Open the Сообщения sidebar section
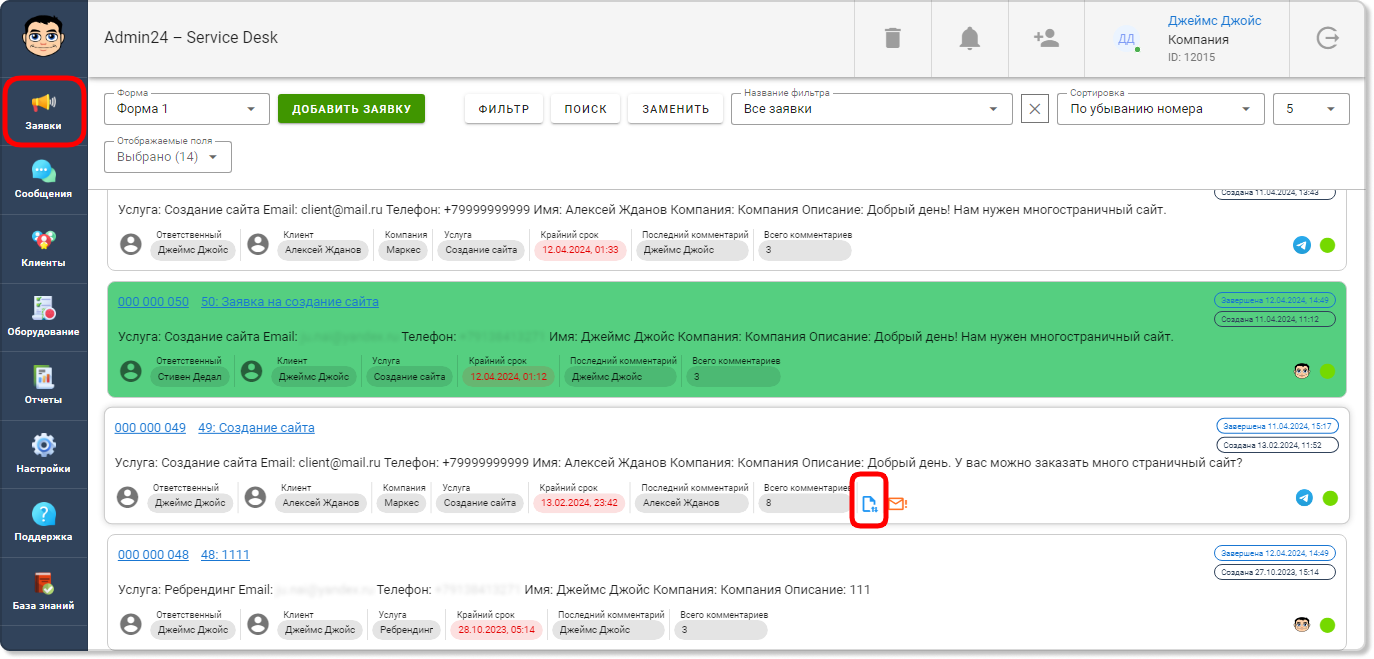The image size is (1374, 659). [43, 180]
